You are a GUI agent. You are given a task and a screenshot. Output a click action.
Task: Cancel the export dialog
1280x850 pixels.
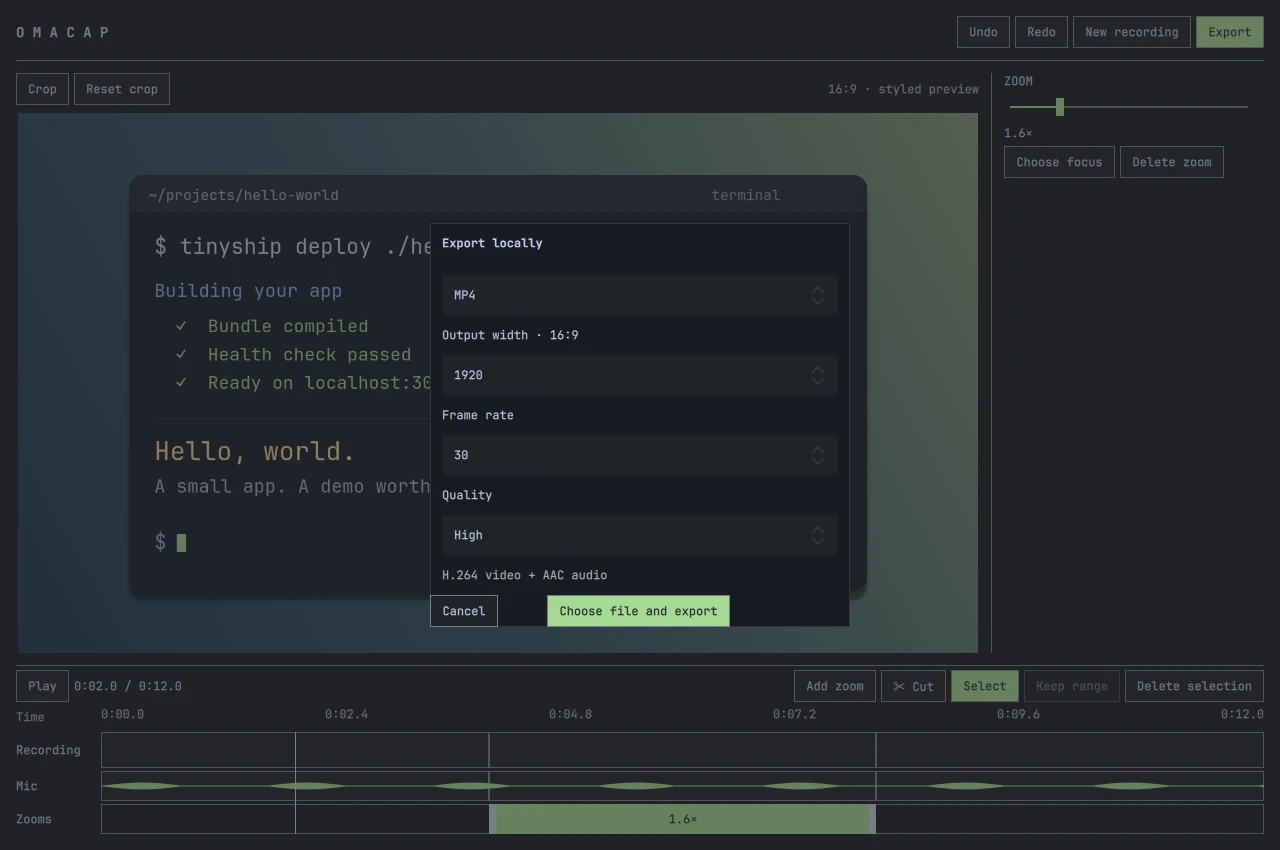(x=464, y=611)
